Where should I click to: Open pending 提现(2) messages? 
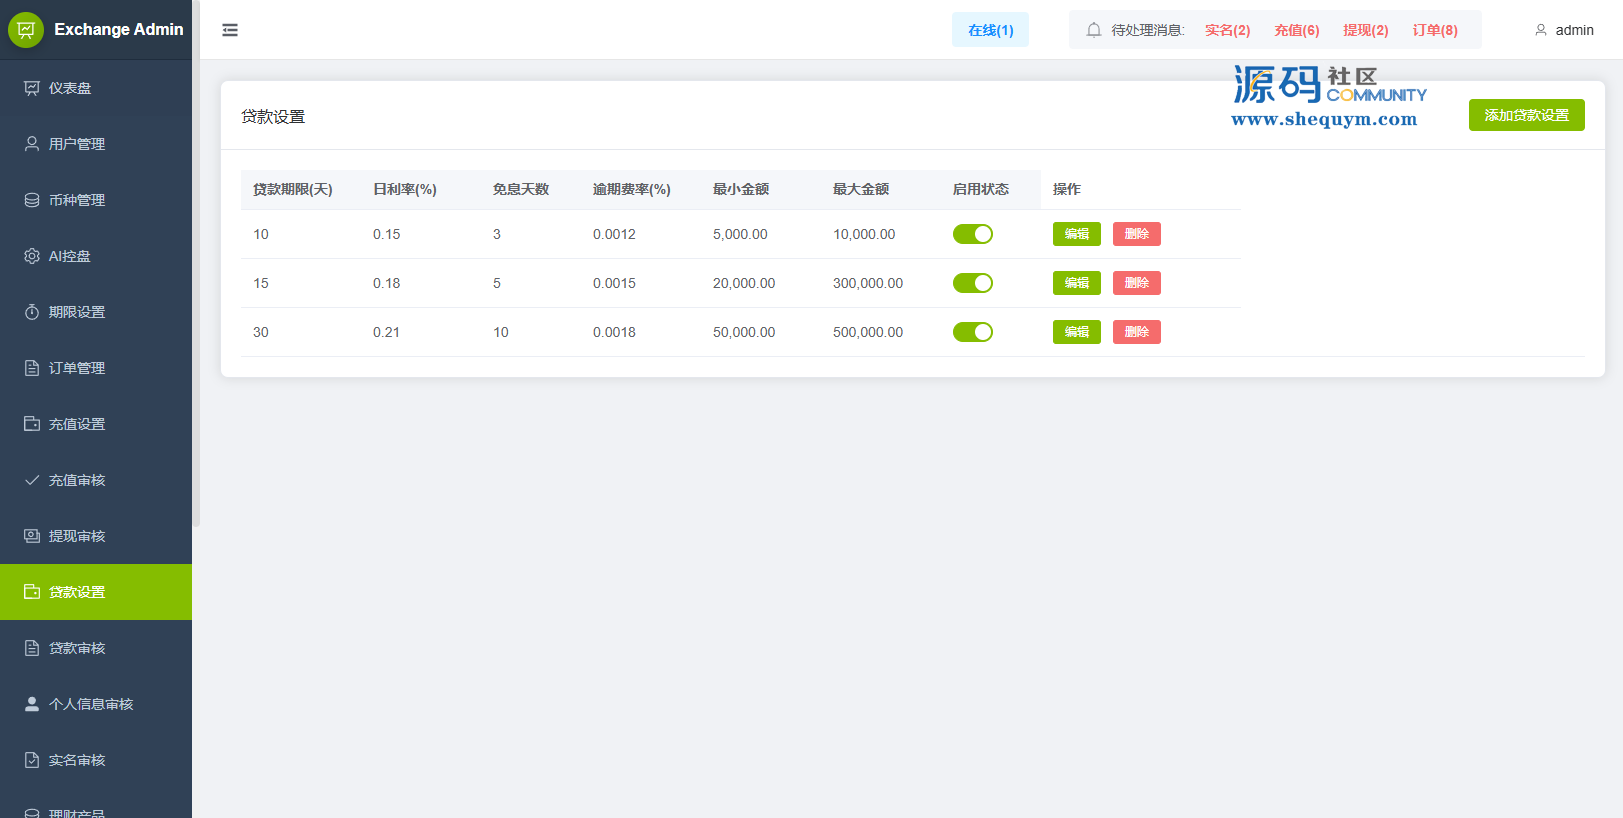pyautogui.click(x=1365, y=30)
